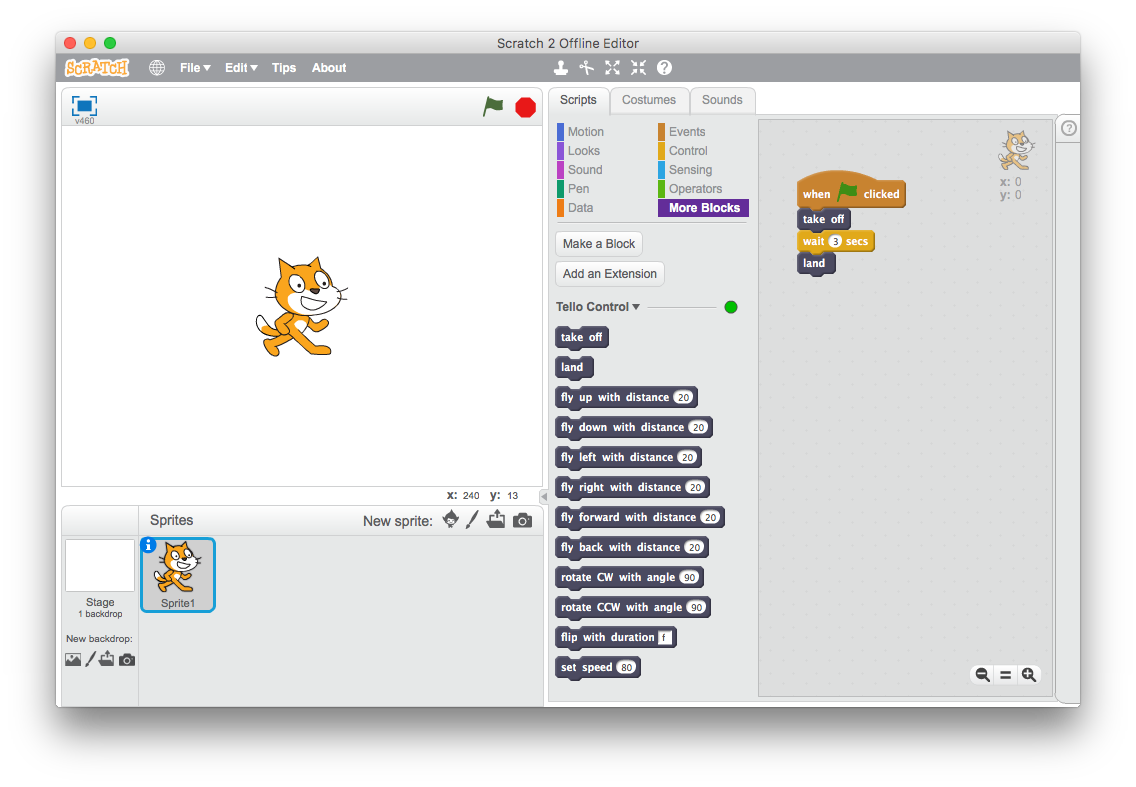This screenshot has width=1136, height=787.
Task: Create a new sprite from camera
Action: 522,520
